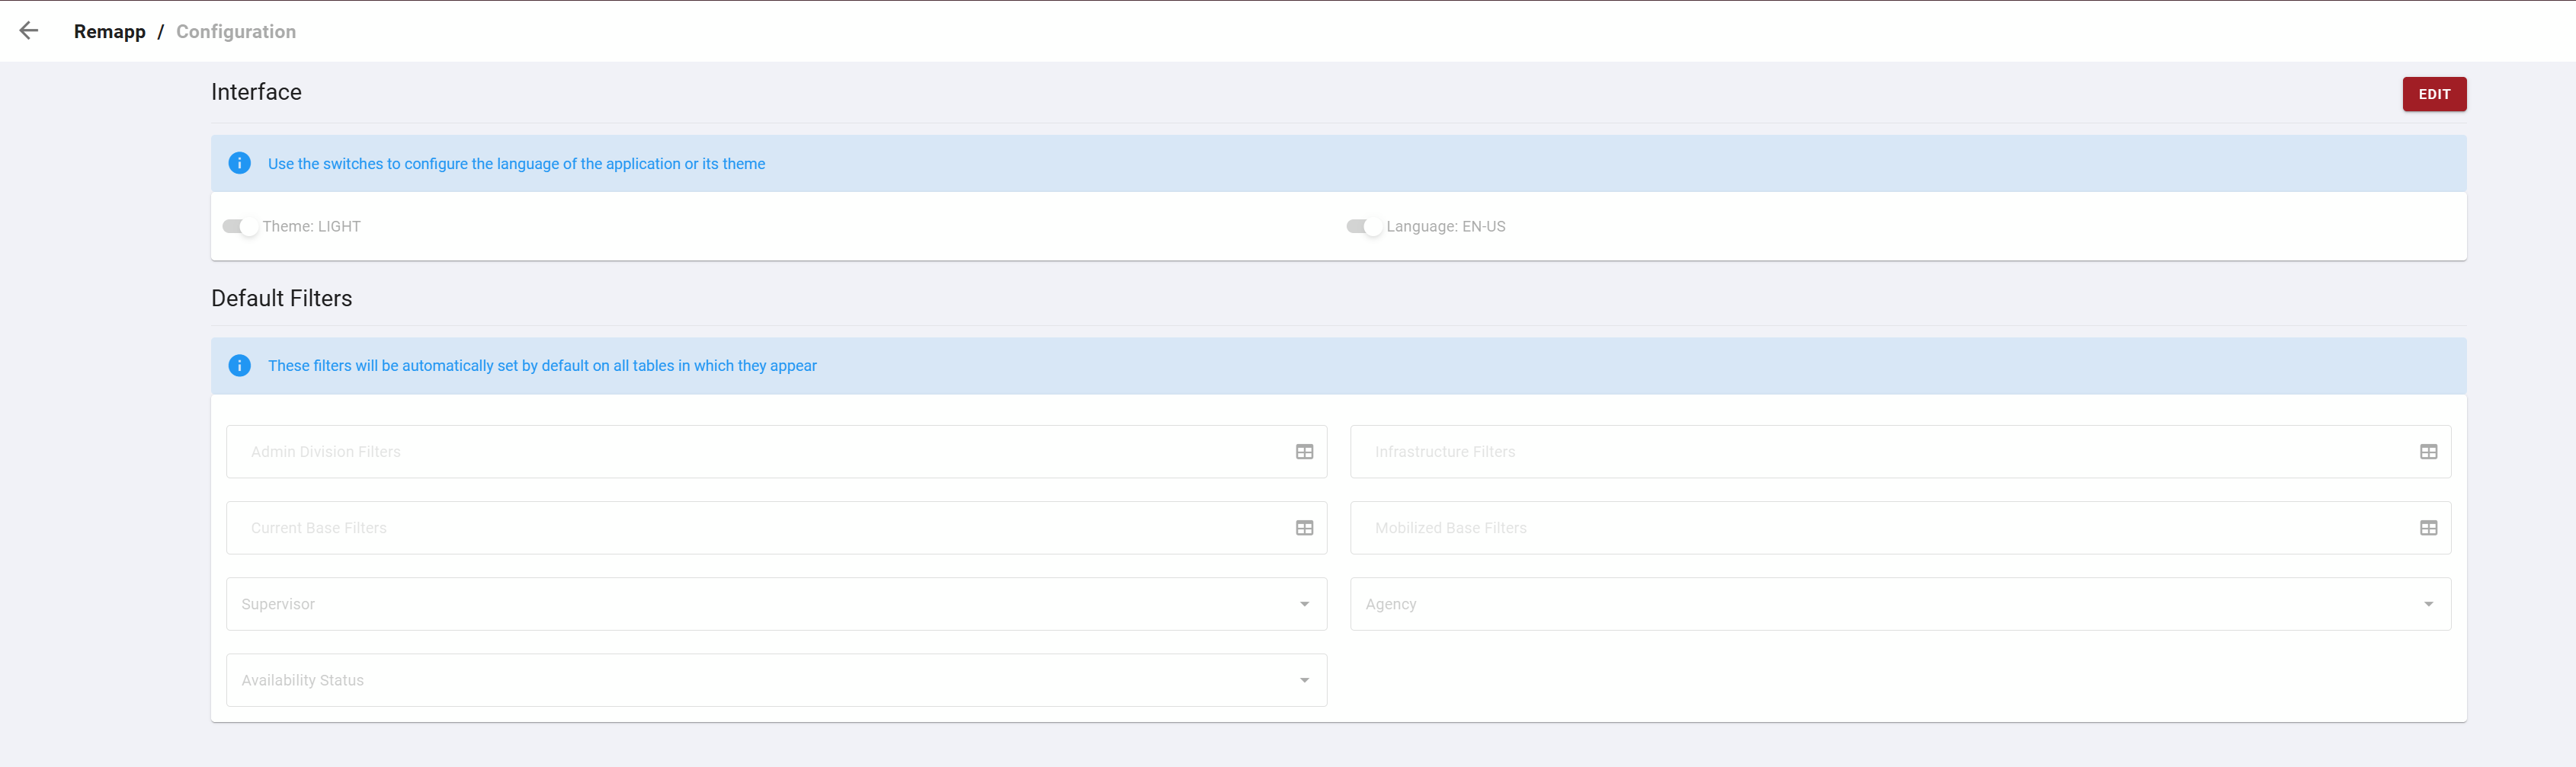Click the Infrastructure Filters field
2576x767 pixels.
[x=1900, y=452]
